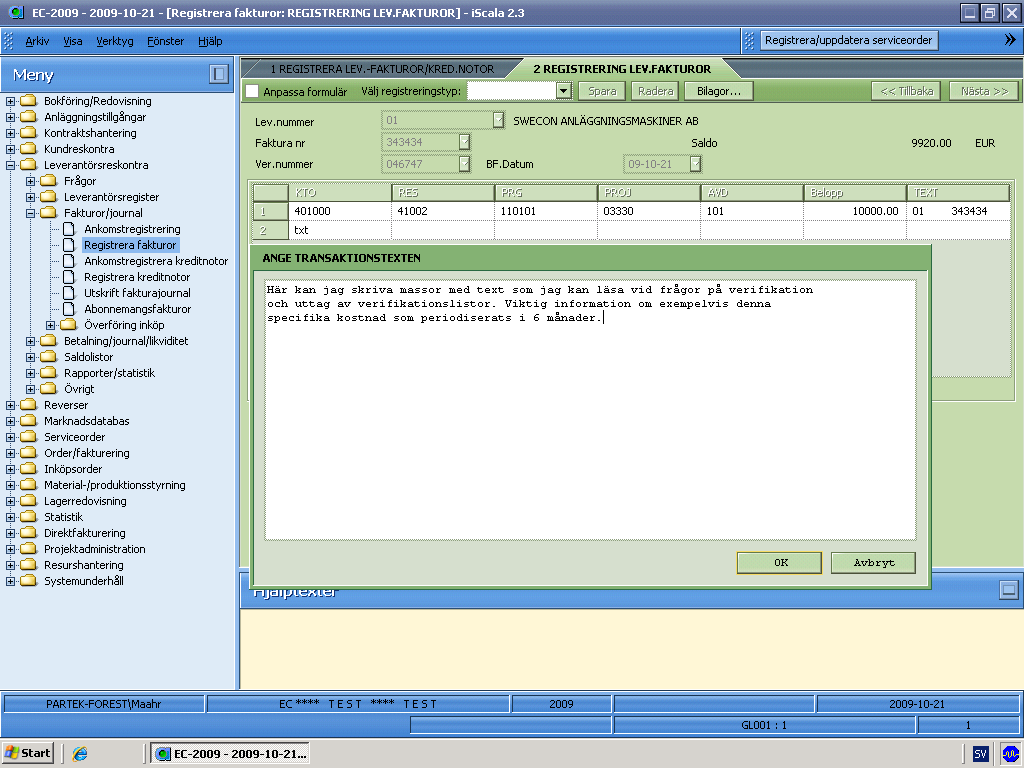The height and width of the screenshot is (768, 1024).
Task: Click Avbryt to cancel the text dialog
Action: [x=873, y=562]
